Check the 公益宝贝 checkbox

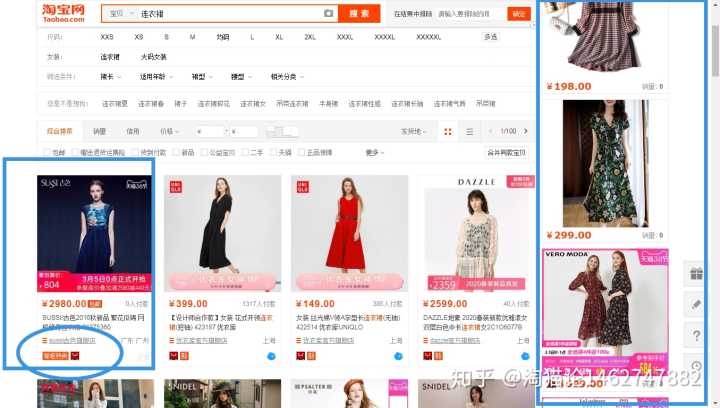click(204, 152)
